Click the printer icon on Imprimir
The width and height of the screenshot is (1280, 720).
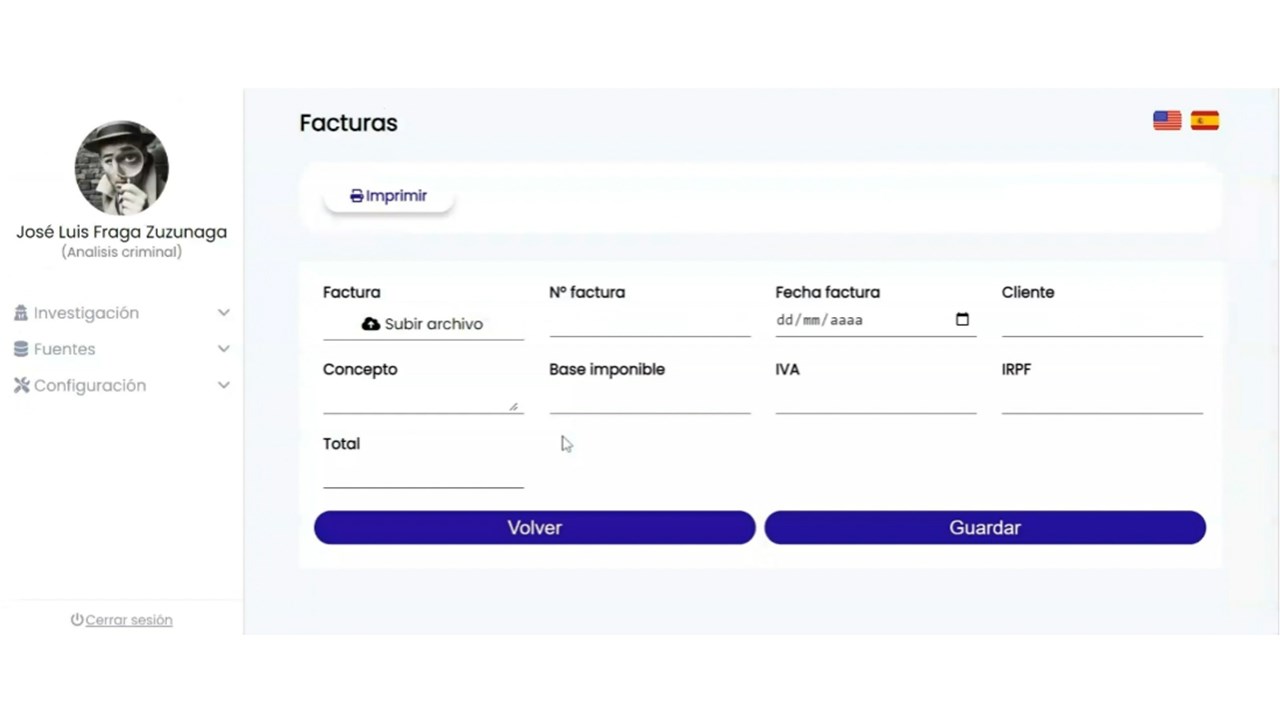click(x=356, y=196)
